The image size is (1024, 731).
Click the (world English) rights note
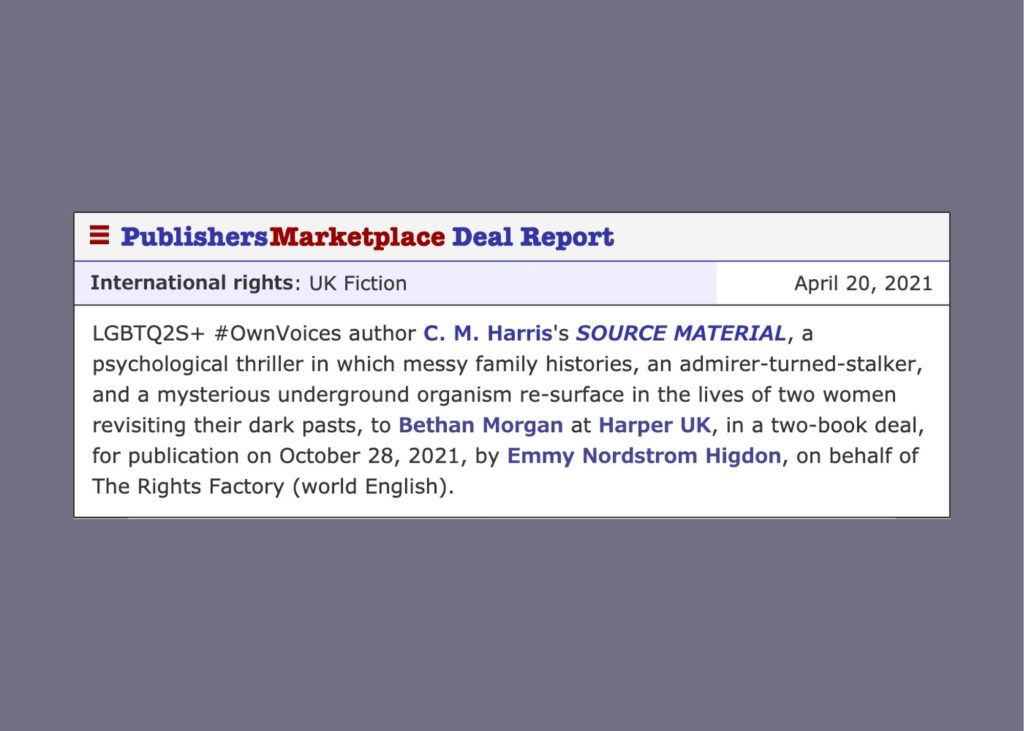(373, 487)
